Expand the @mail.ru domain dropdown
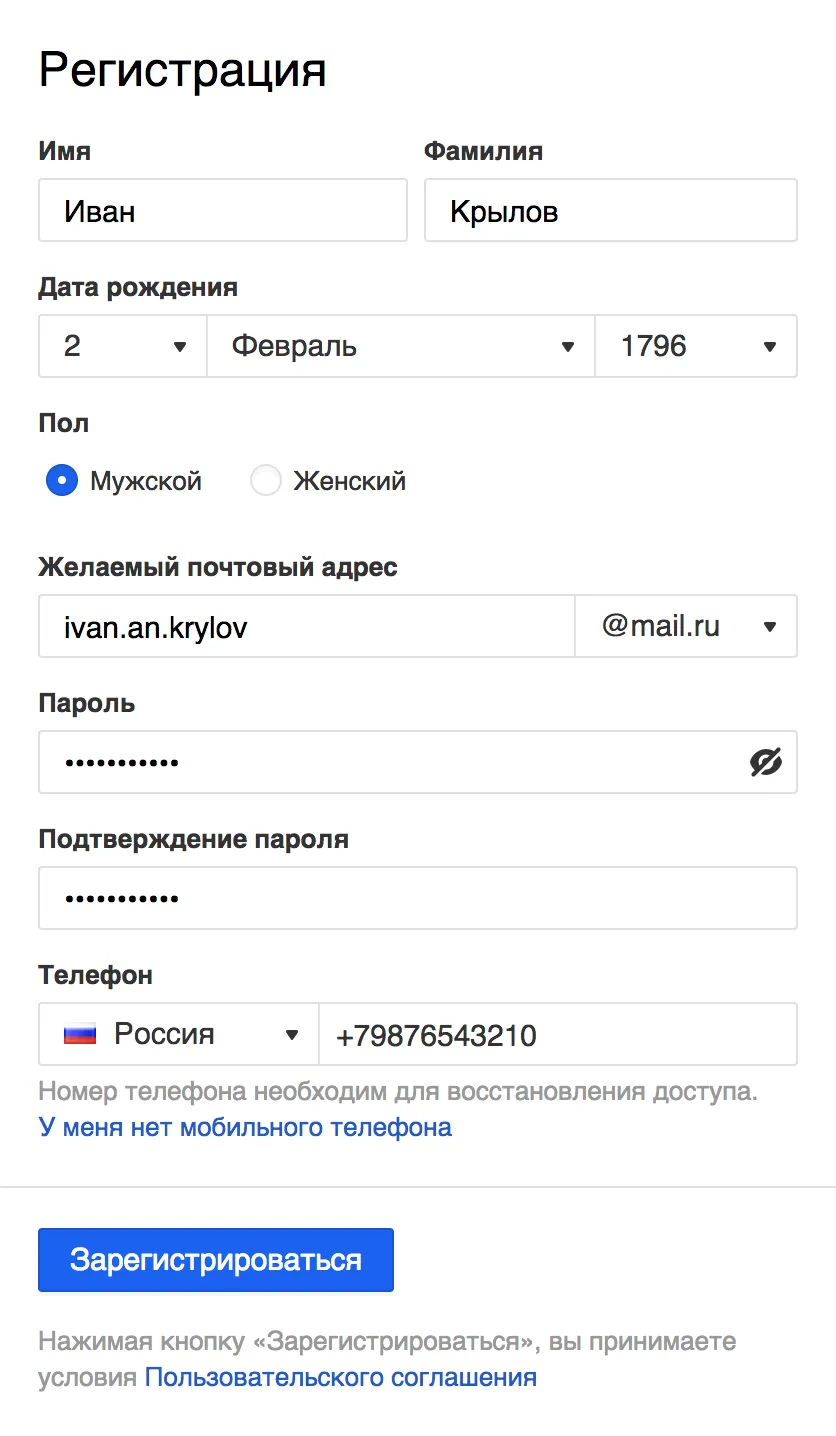Viewport: 836px width, 1436px height. point(687,626)
